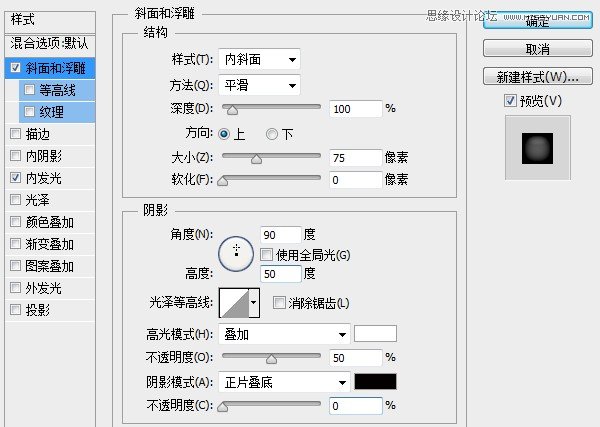This screenshot has height=427, width=600.
Task: Open the 高光模式 dropdown showing 叠加
Action: tap(284, 334)
